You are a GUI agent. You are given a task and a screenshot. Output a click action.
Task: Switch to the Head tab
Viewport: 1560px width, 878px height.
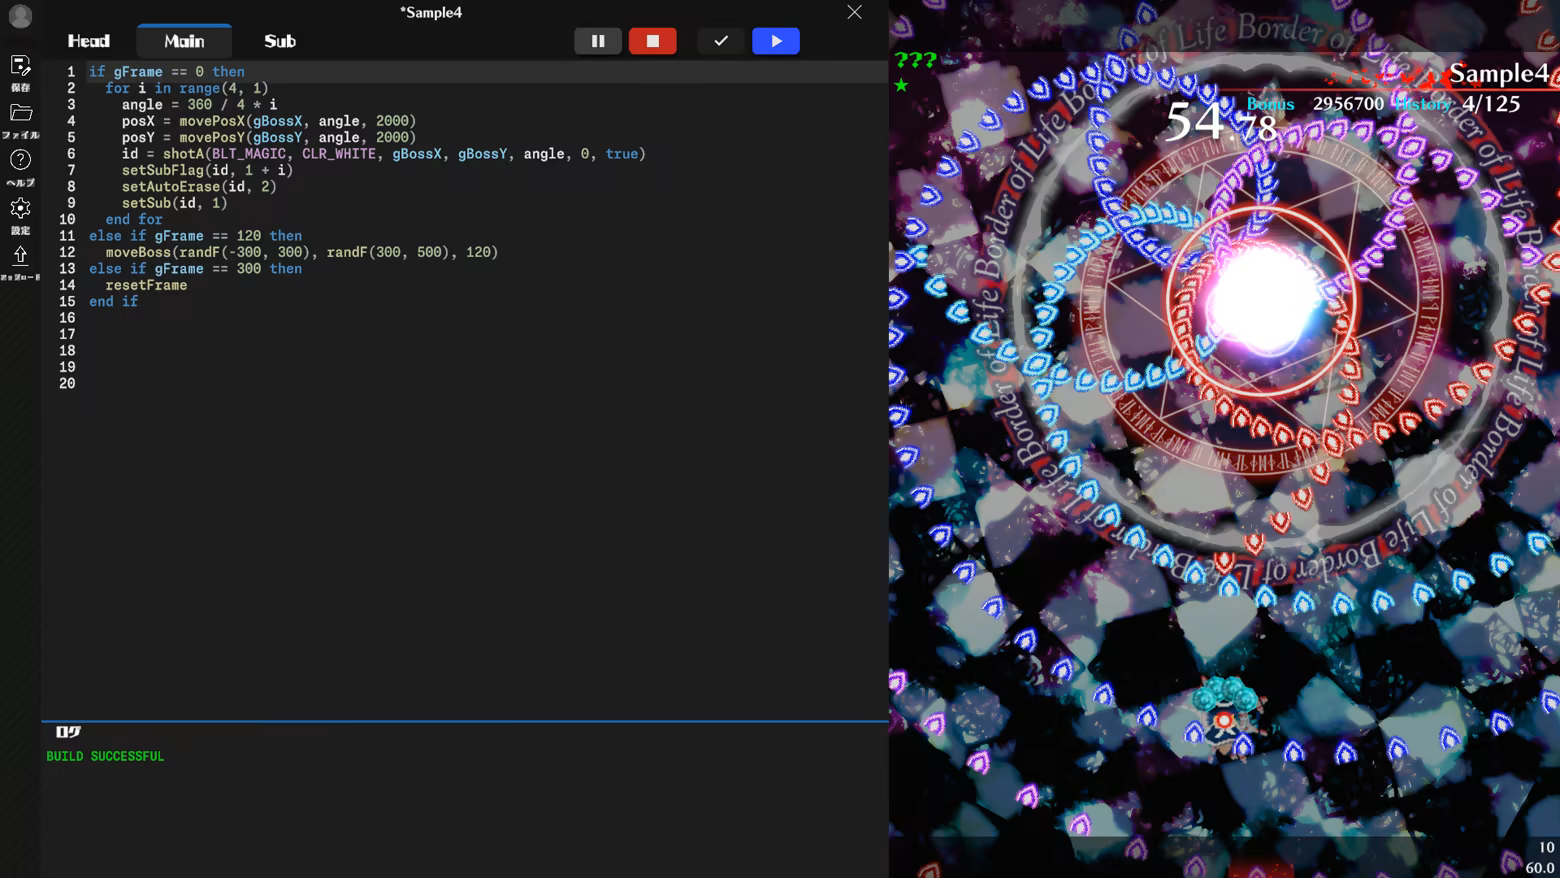pos(89,41)
